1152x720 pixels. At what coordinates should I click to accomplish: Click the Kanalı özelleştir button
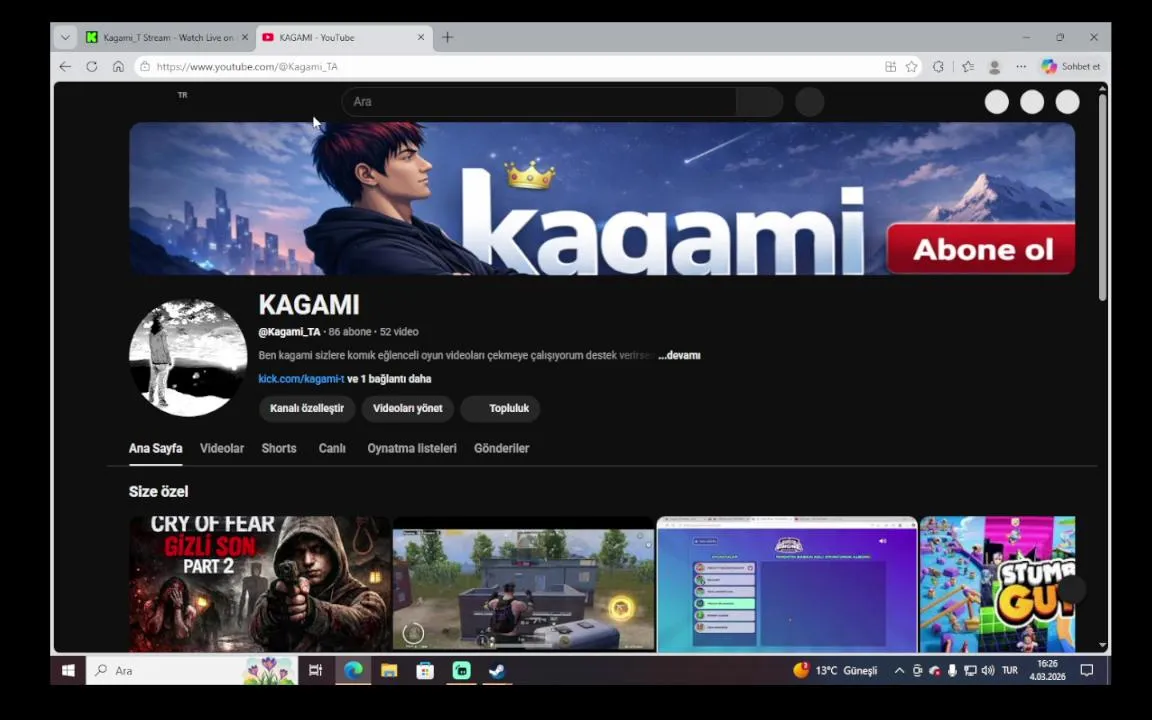coord(307,408)
